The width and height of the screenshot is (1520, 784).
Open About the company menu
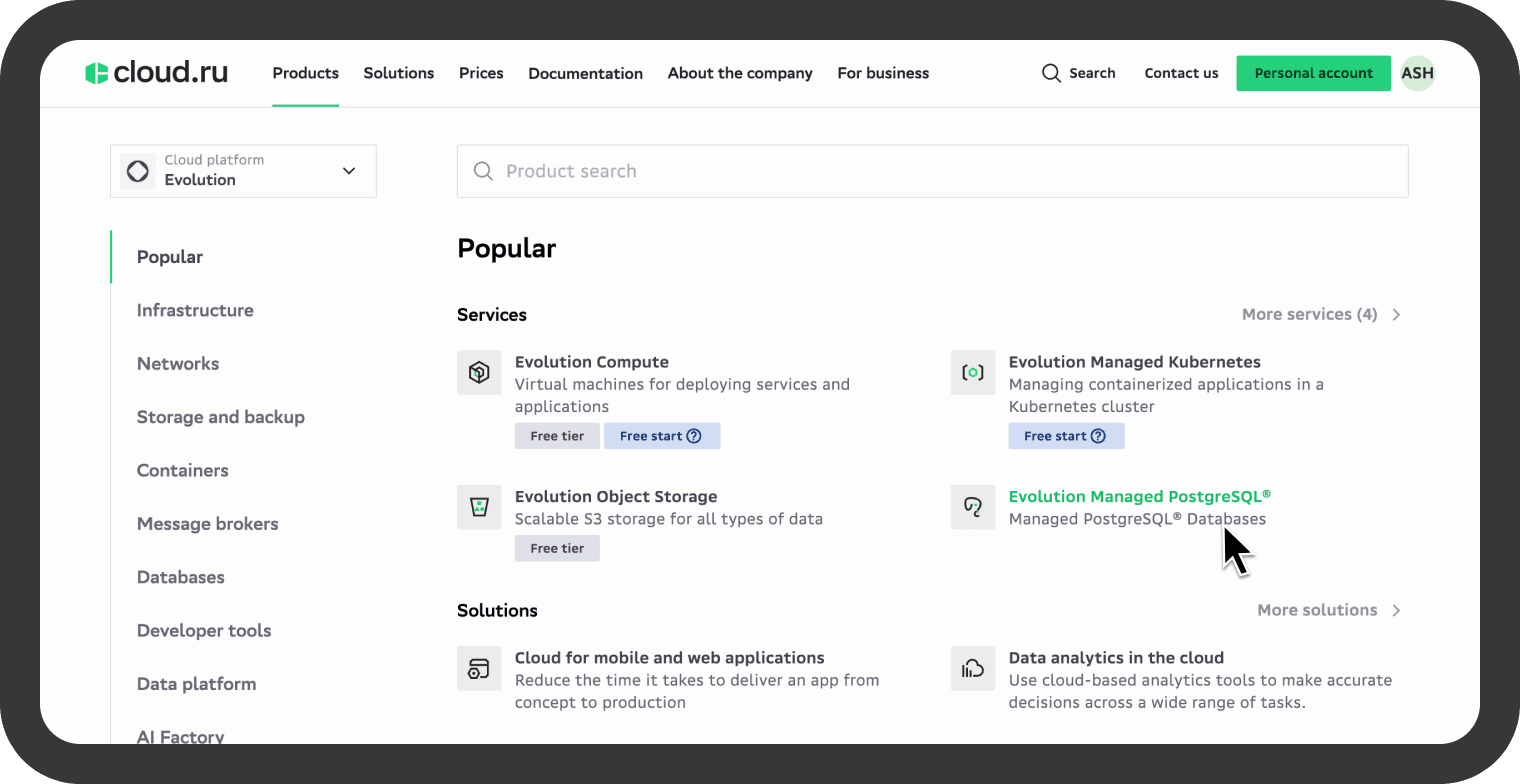(740, 73)
